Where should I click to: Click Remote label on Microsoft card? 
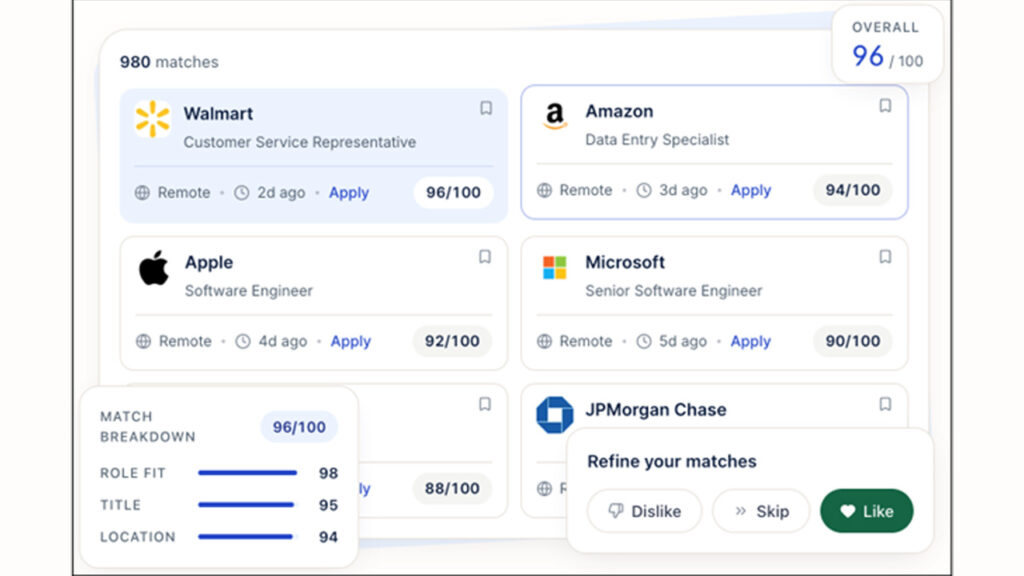(586, 341)
